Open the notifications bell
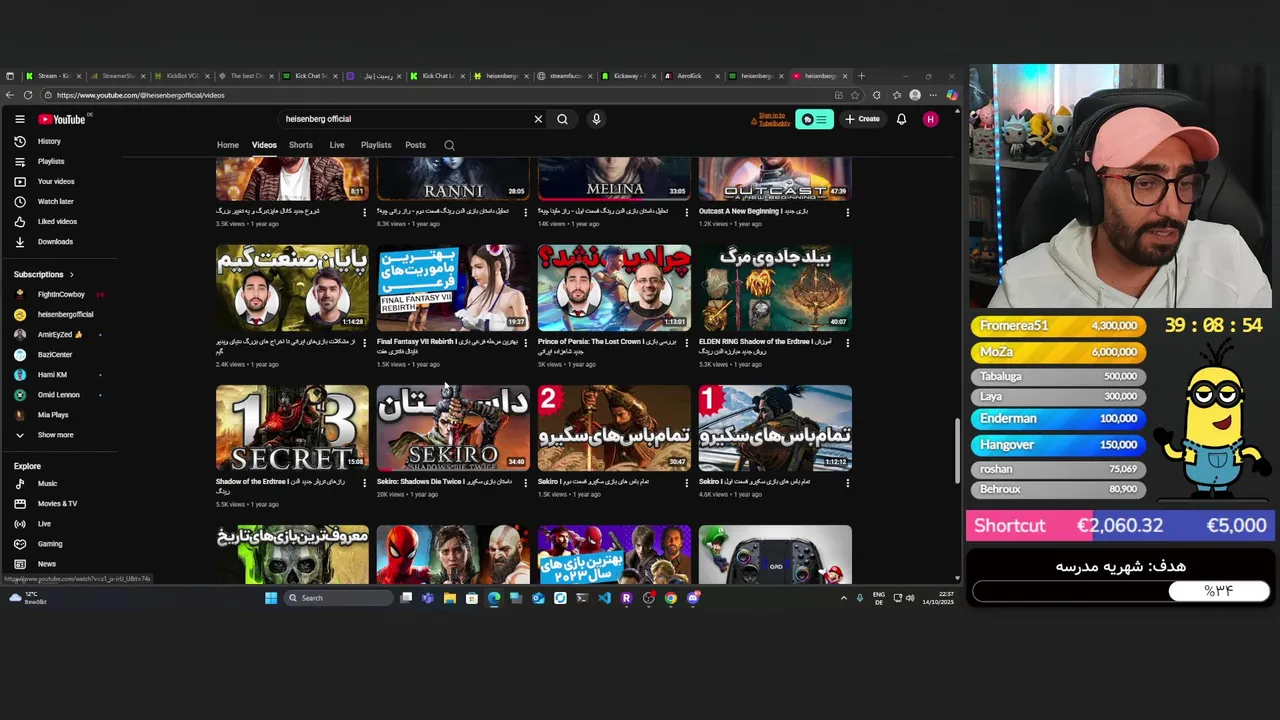This screenshot has width=1280, height=720. pyautogui.click(x=901, y=119)
